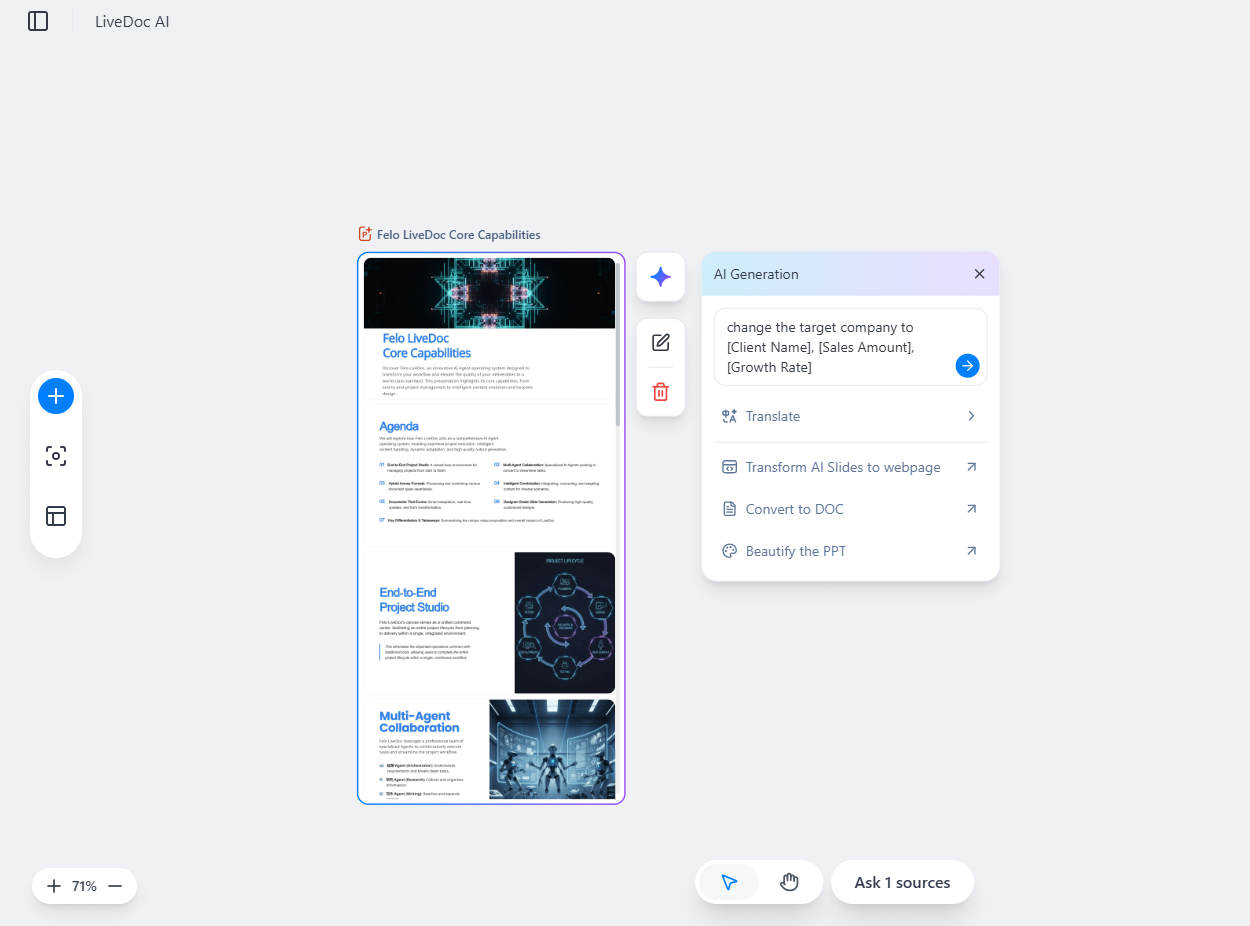Viewport: 1250px width, 926px height.
Task: Click the focus frame icon in left toolbar
Action: pyautogui.click(x=56, y=456)
